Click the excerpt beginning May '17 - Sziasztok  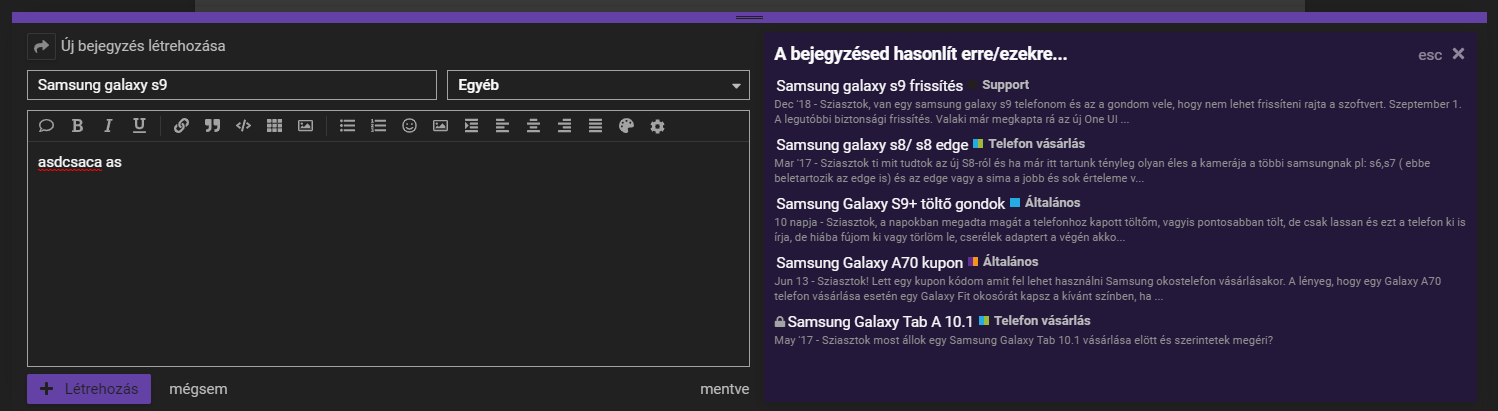1023,340
